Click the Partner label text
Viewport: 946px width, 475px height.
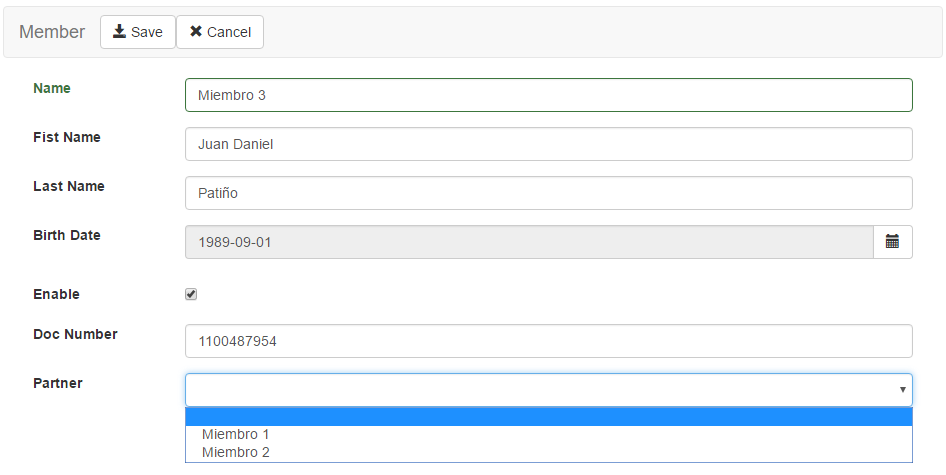click(58, 383)
